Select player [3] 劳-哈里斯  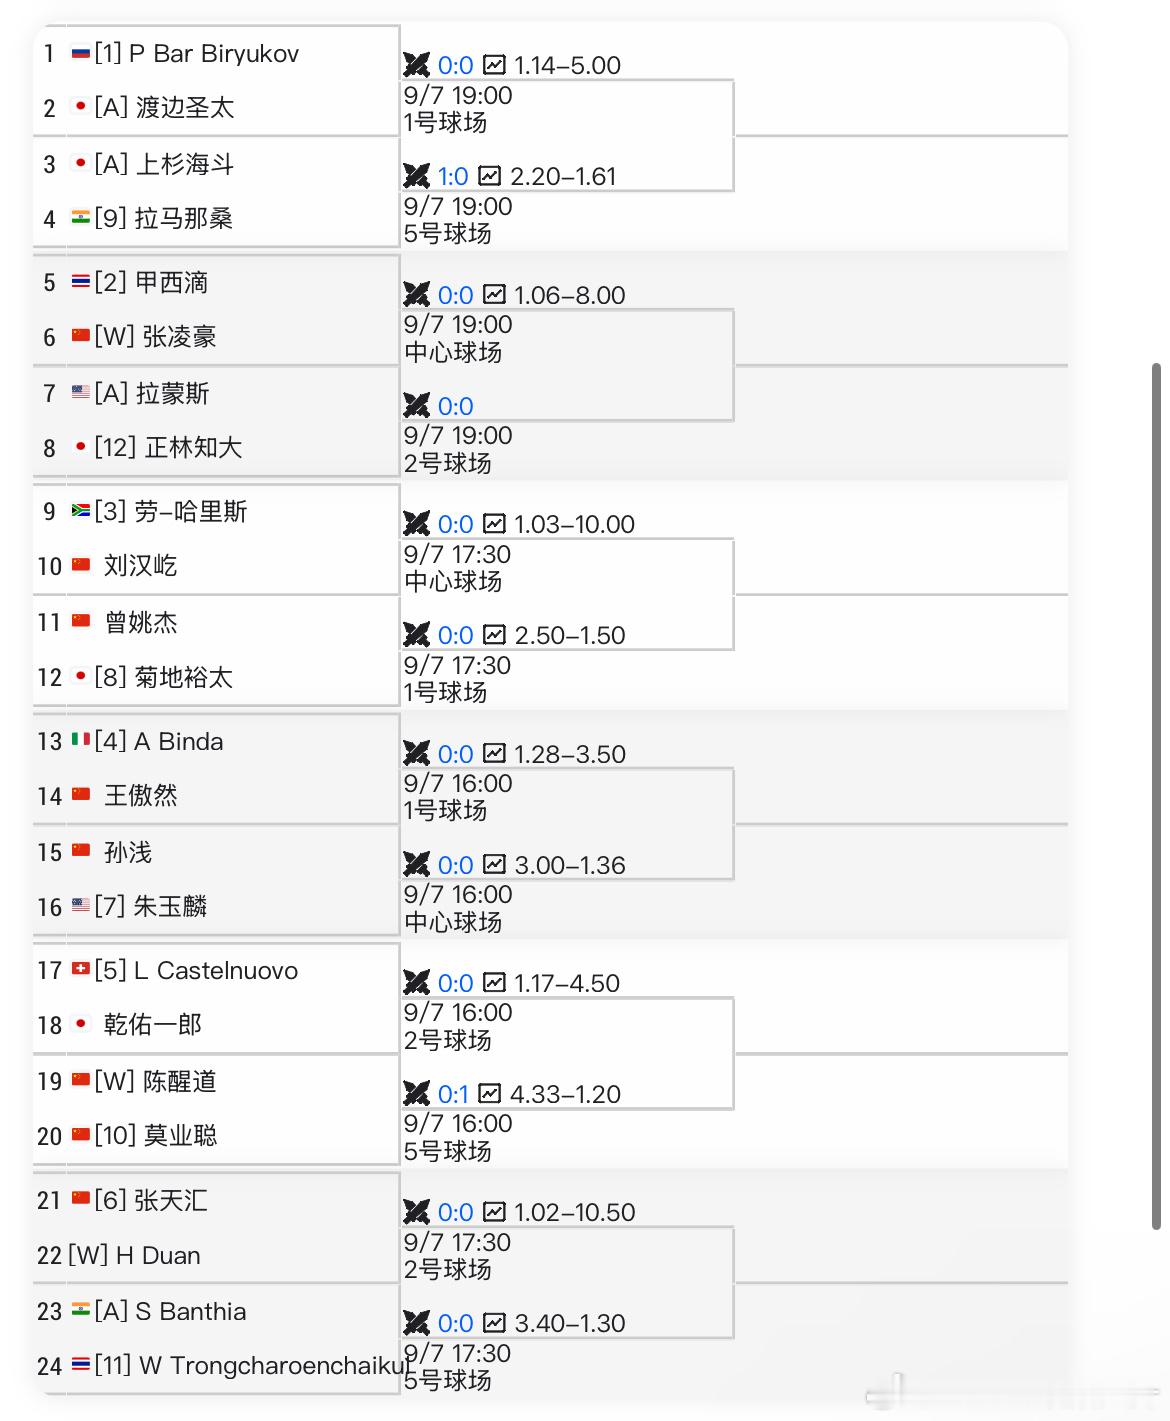[x=171, y=511]
